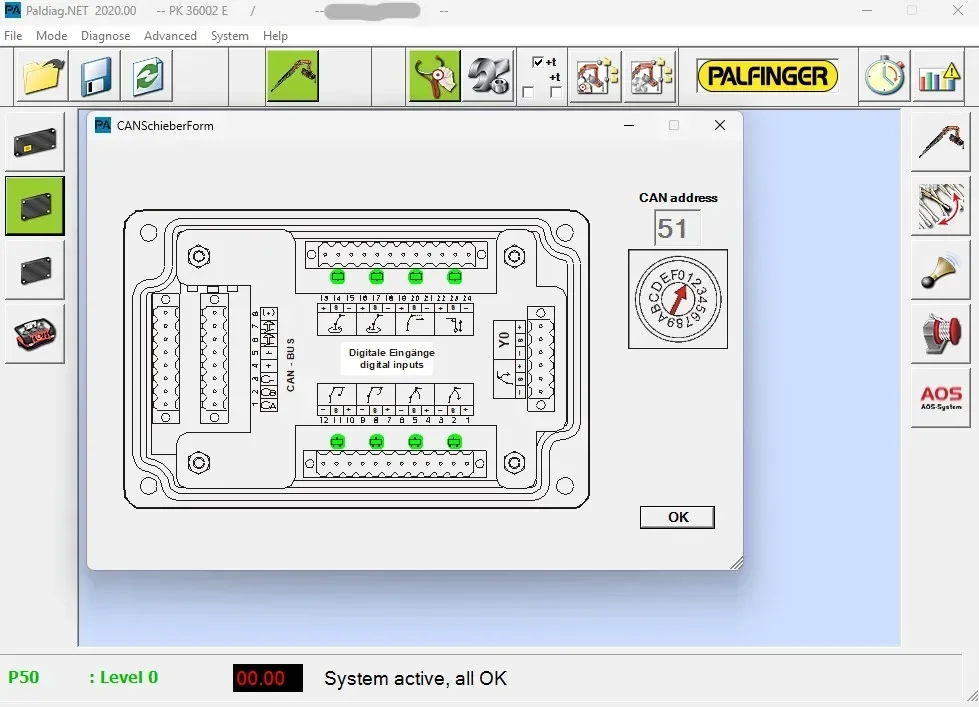This screenshot has width=979, height=707.
Task: Open the bar chart warning icon
Action: (938, 76)
